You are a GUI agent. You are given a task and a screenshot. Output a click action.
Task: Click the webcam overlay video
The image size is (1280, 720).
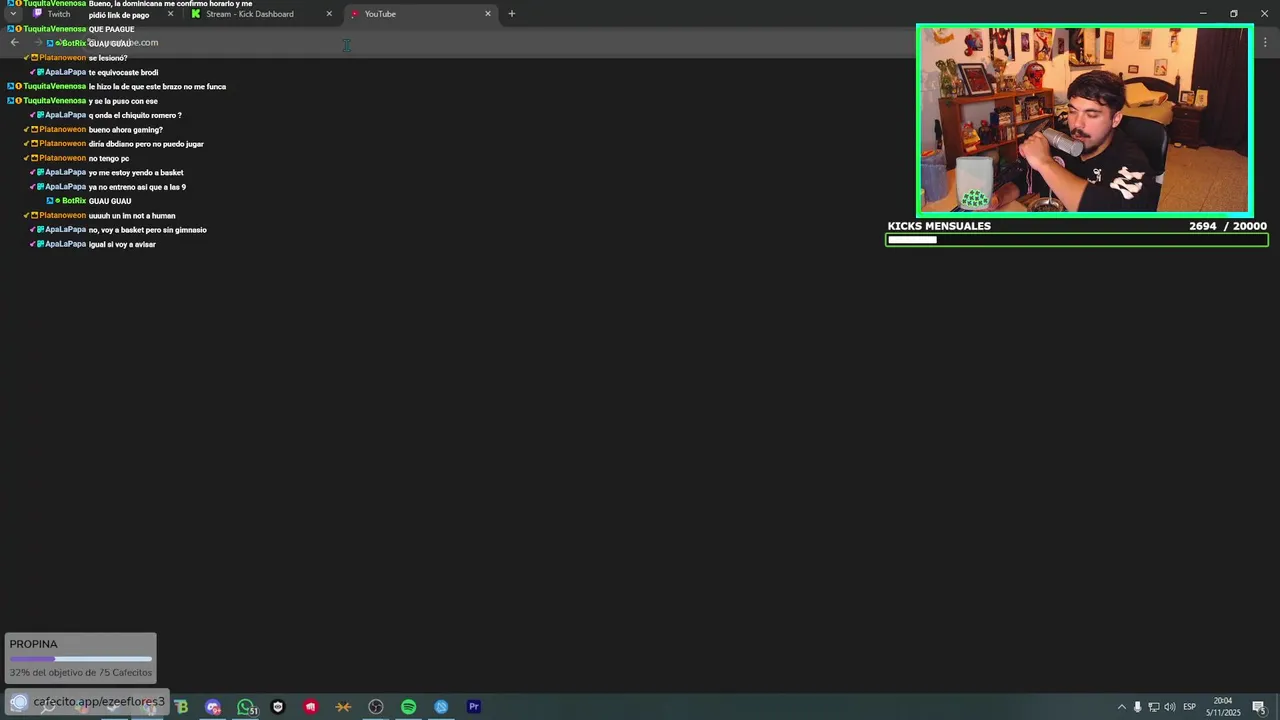coord(1085,120)
